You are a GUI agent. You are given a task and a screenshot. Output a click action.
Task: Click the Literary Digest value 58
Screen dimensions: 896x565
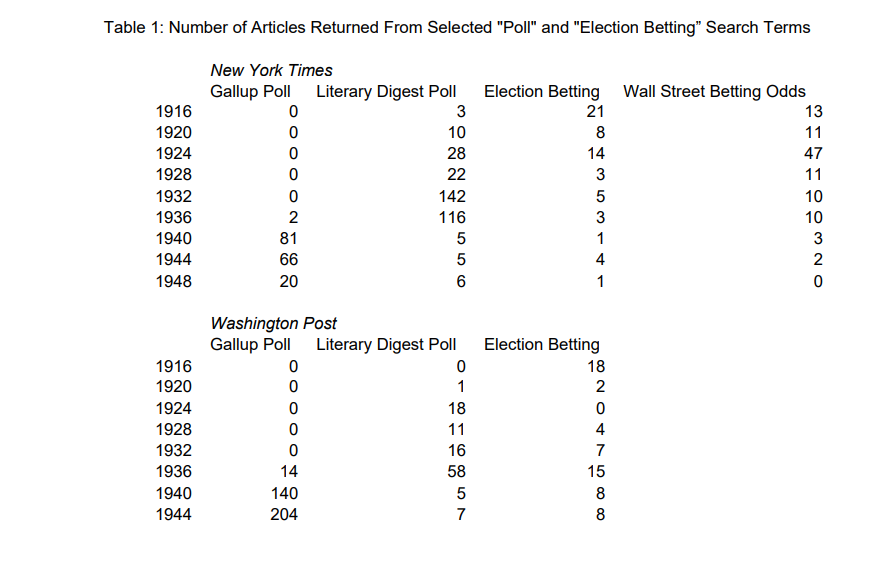coord(456,472)
